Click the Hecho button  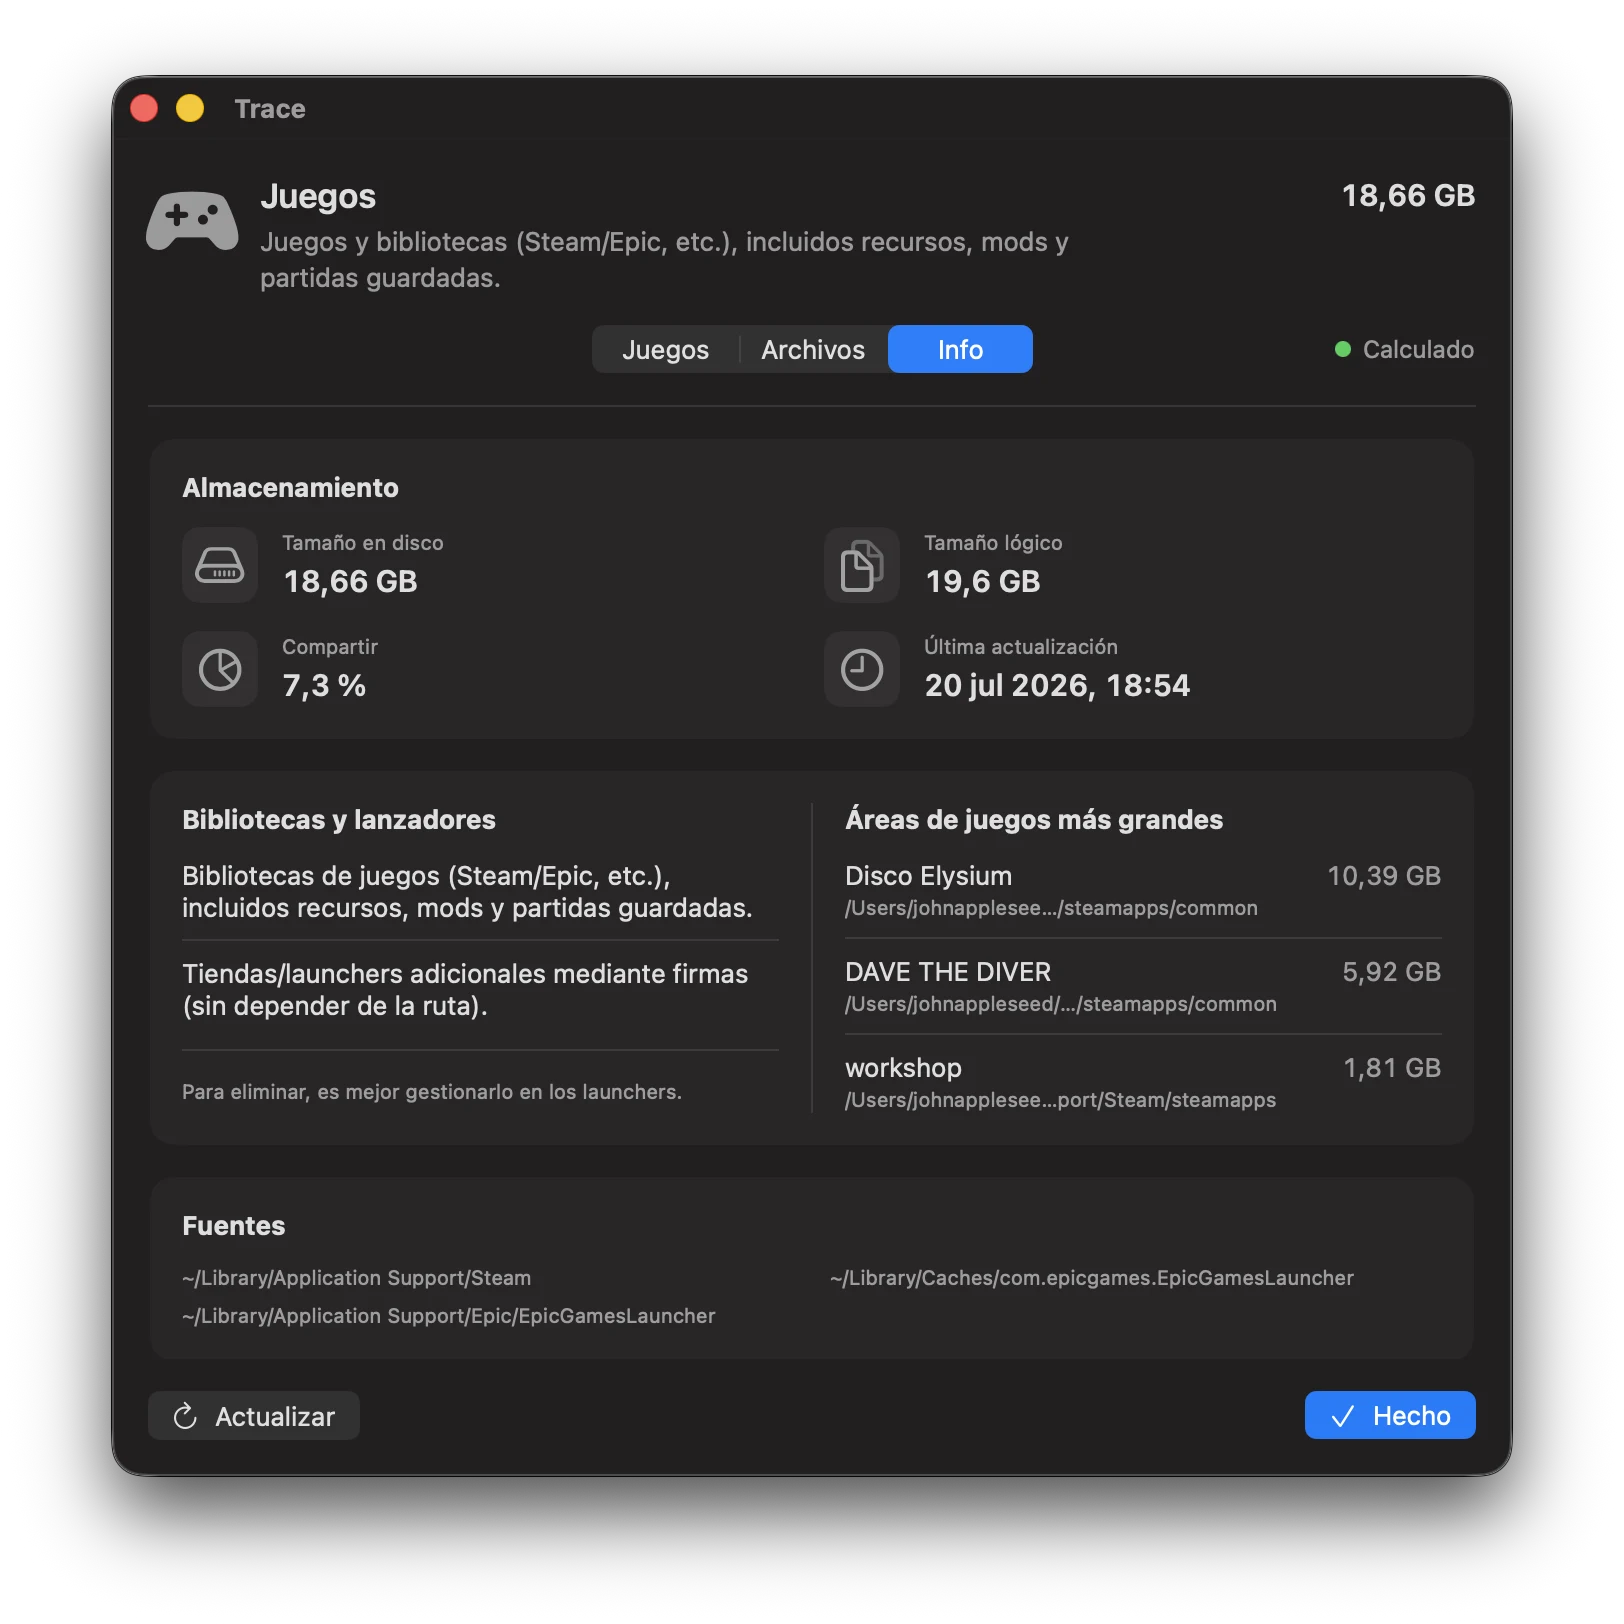pyautogui.click(x=1390, y=1415)
